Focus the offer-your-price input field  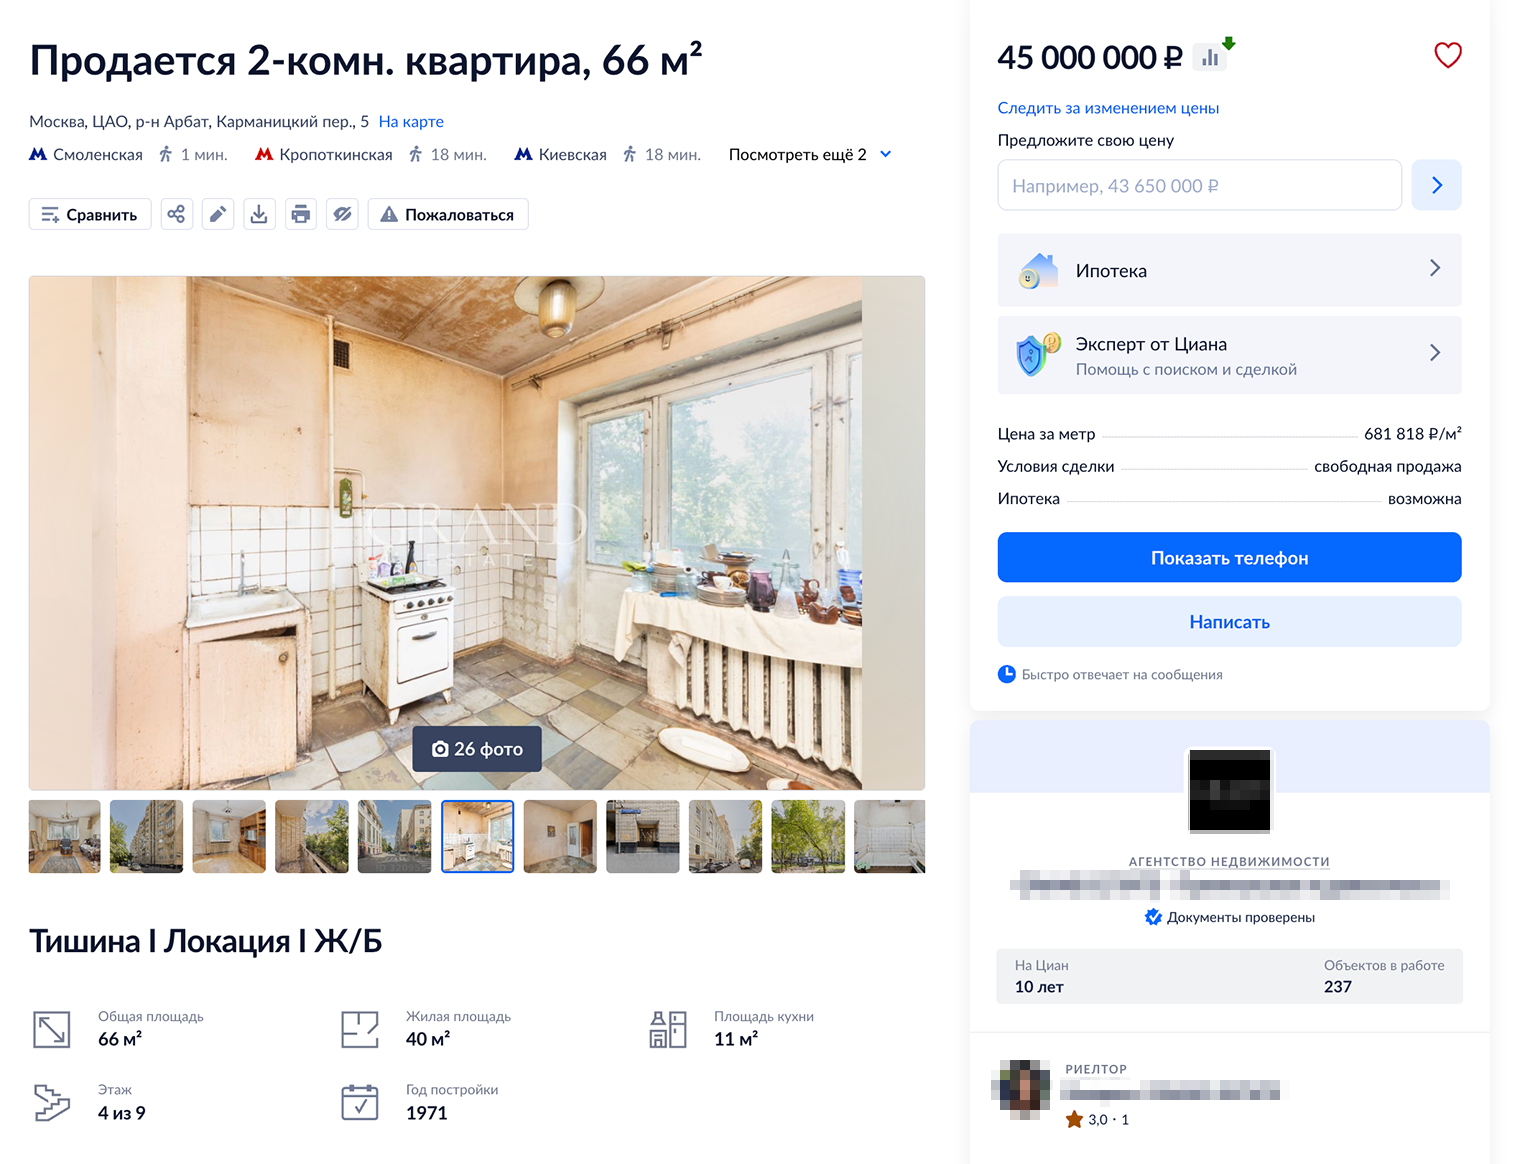click(1200, 185)
